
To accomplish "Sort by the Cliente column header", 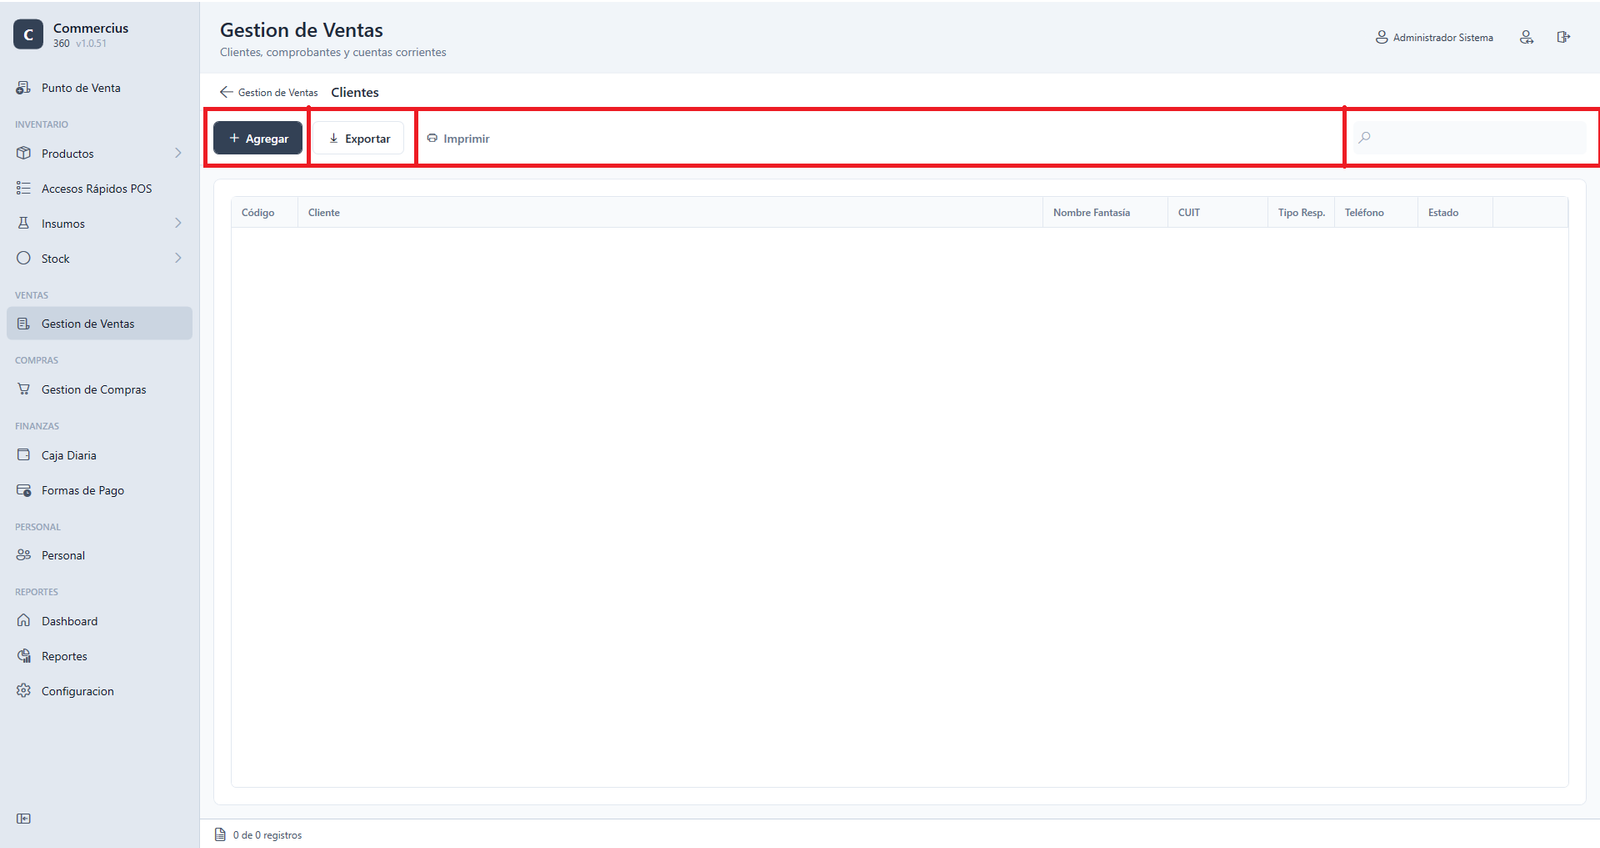I will coord(324,212).
